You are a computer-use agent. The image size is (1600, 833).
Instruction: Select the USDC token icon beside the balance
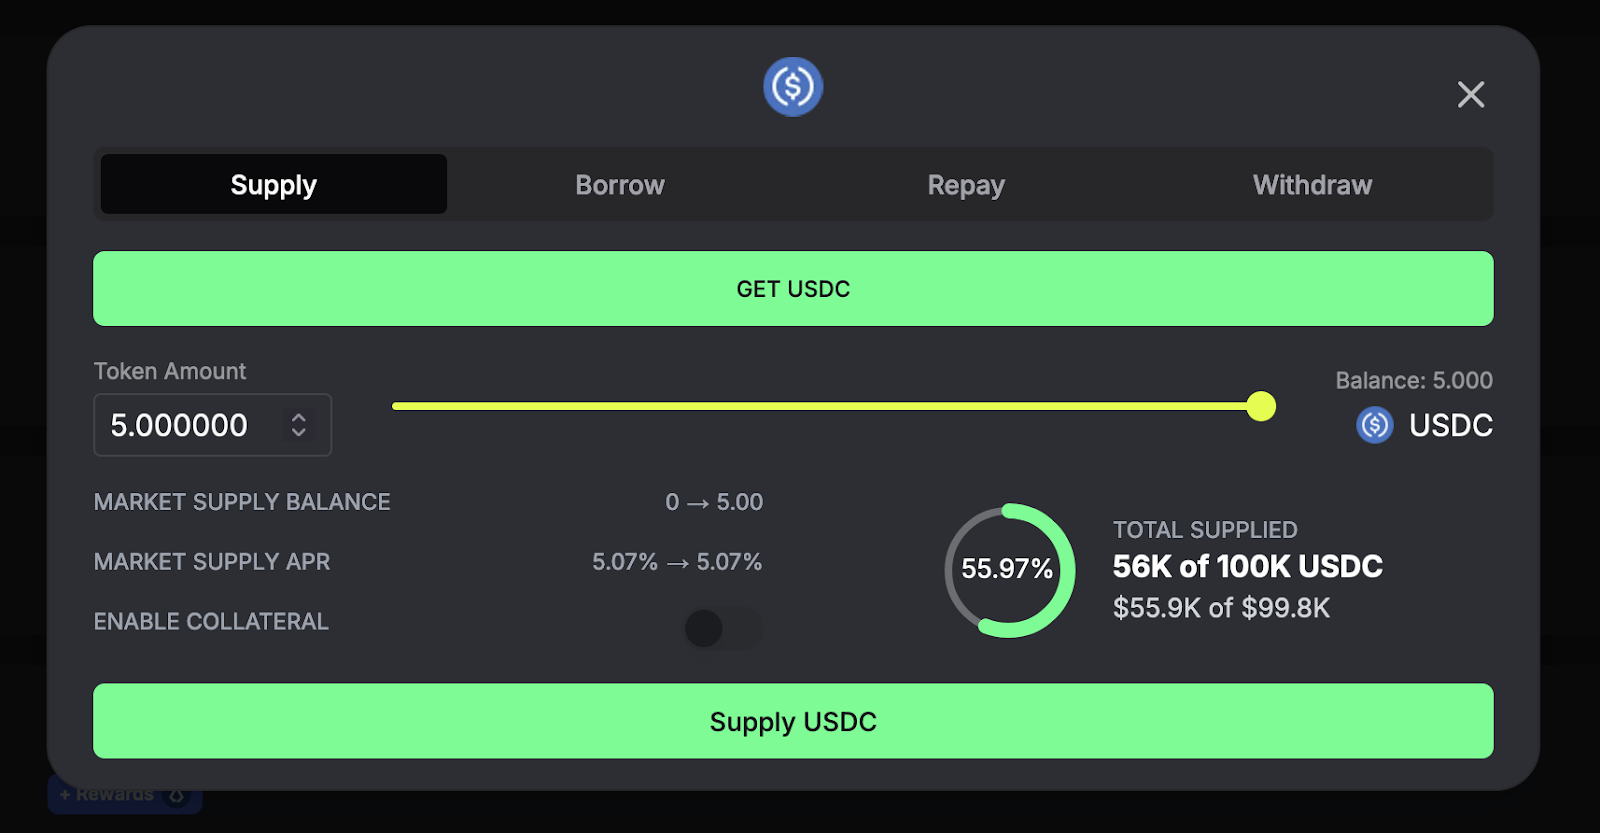(1374, 424)
